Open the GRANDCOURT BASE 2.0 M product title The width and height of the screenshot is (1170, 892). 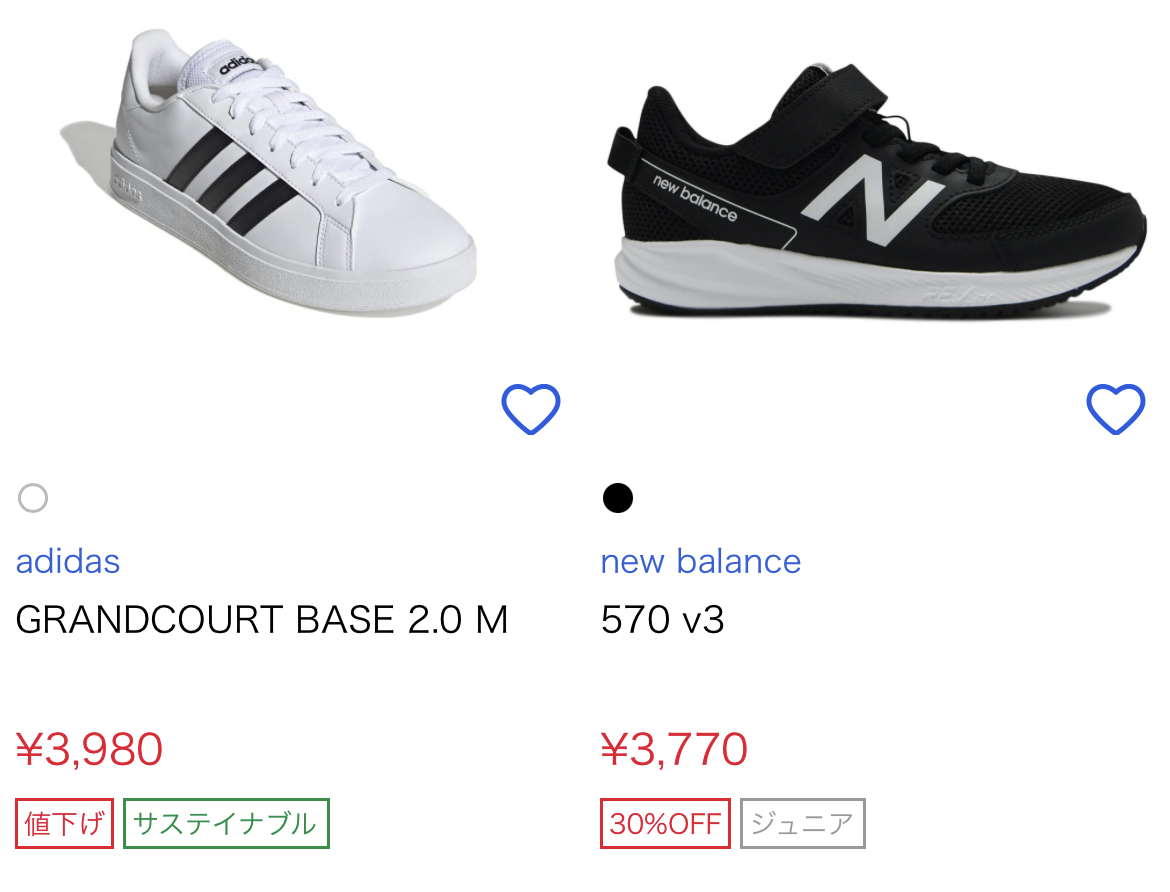[x=262, y=621]
